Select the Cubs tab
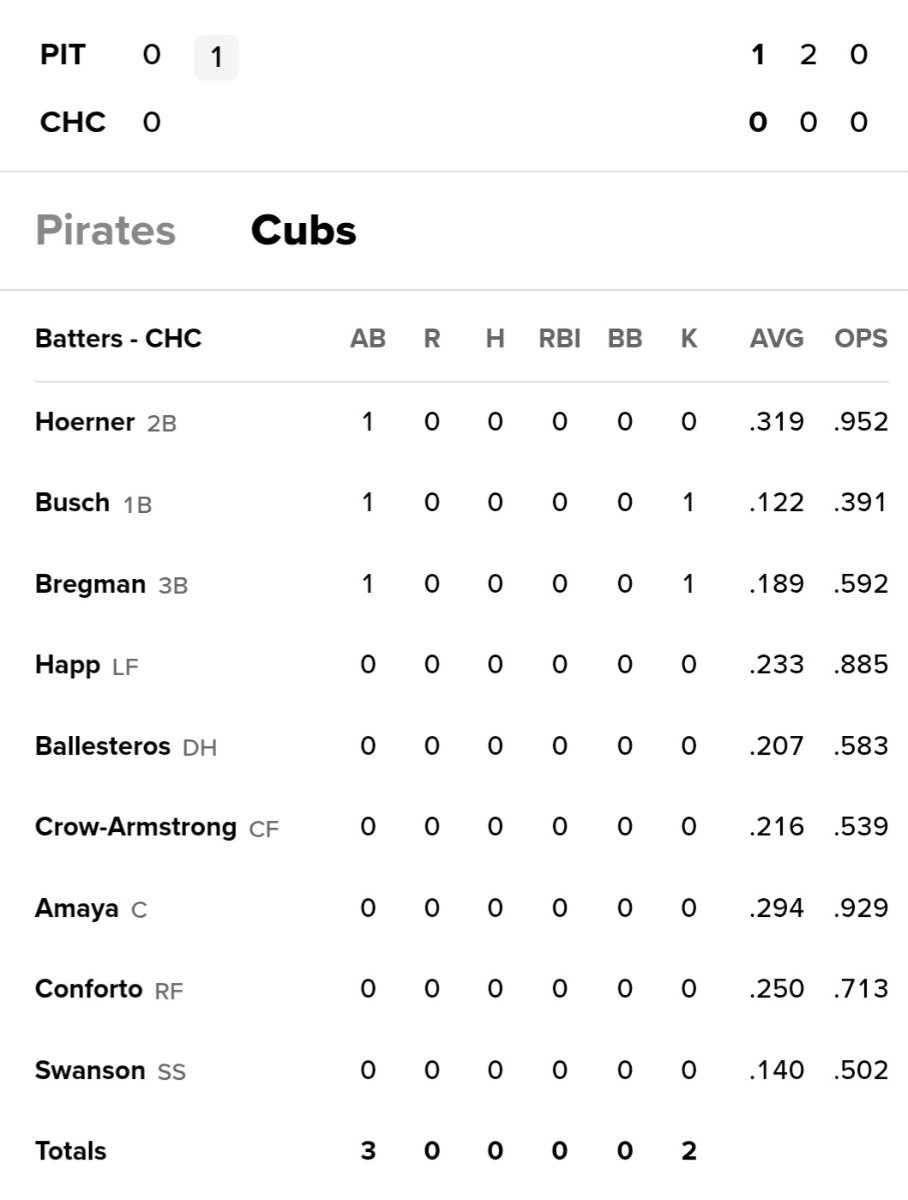Screen dimensions: 908x1200 coord(303,231)
